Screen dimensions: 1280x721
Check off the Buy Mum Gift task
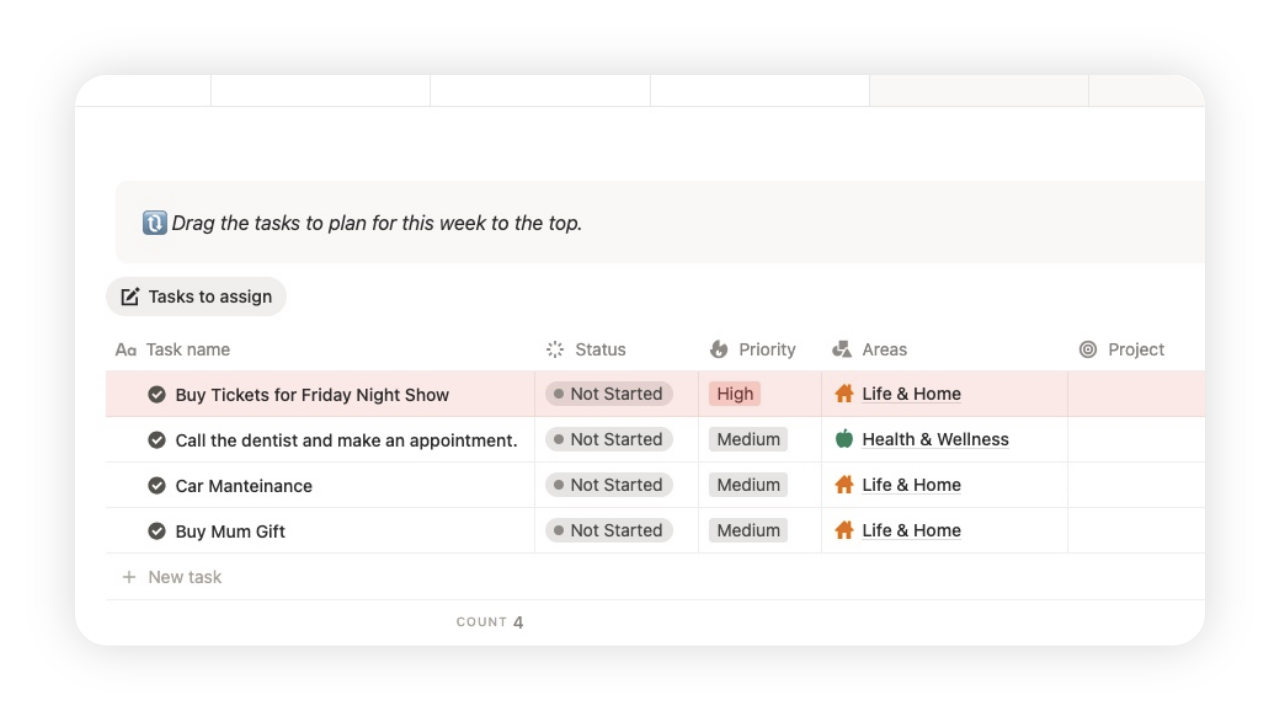tap(157, 531)
